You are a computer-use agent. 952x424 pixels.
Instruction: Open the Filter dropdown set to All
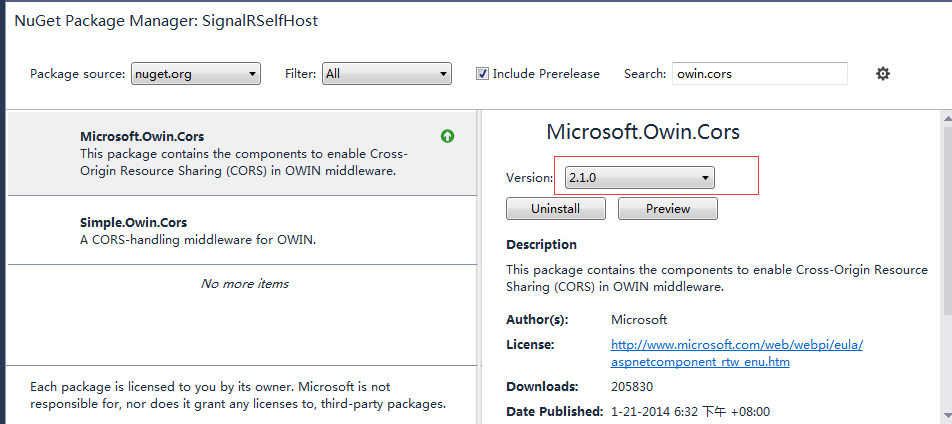click(x=387, y=74)
